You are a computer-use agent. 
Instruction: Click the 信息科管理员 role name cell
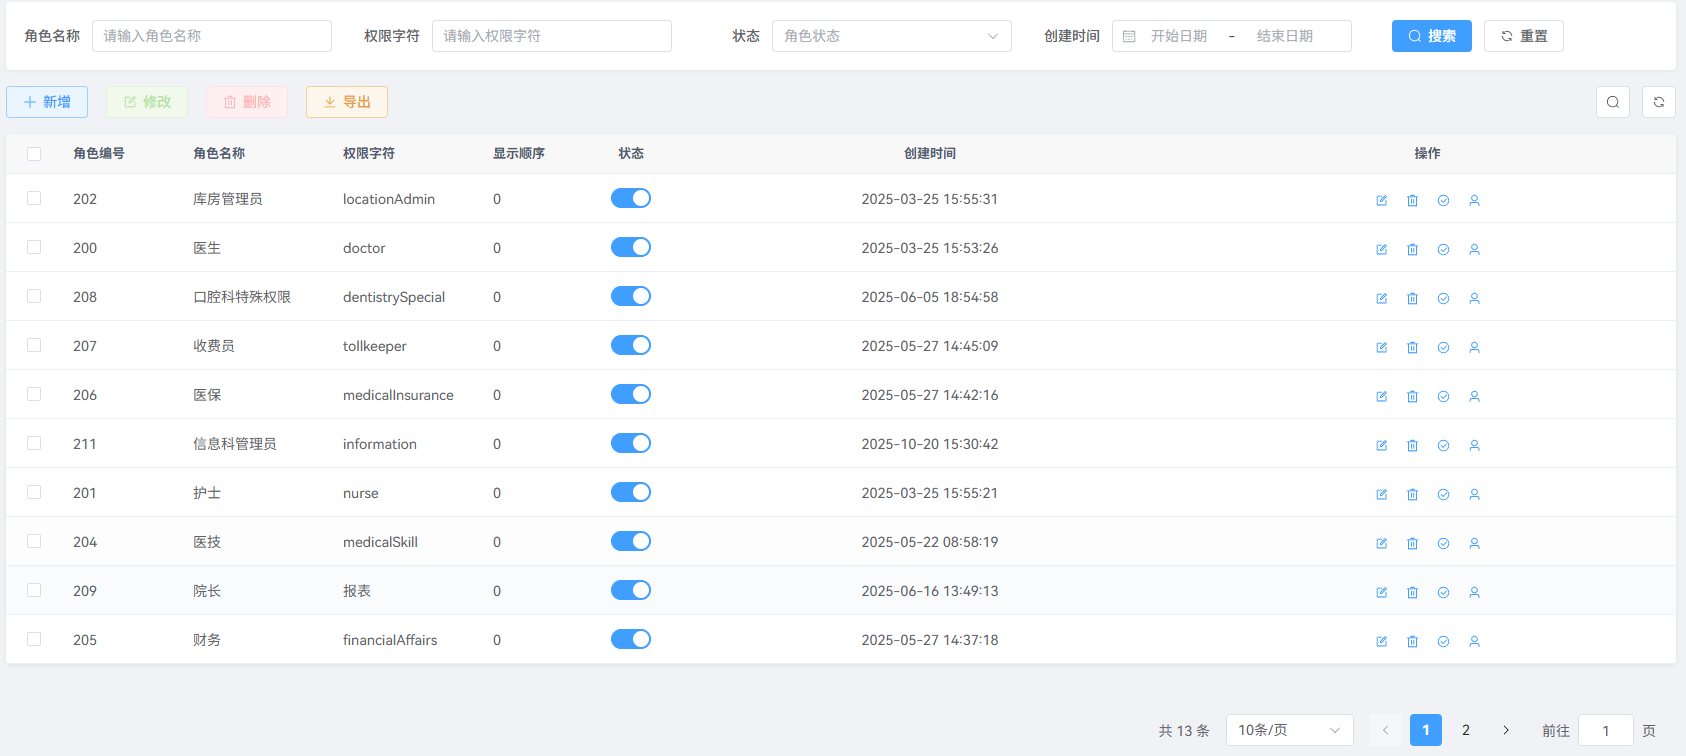(235, 444)
